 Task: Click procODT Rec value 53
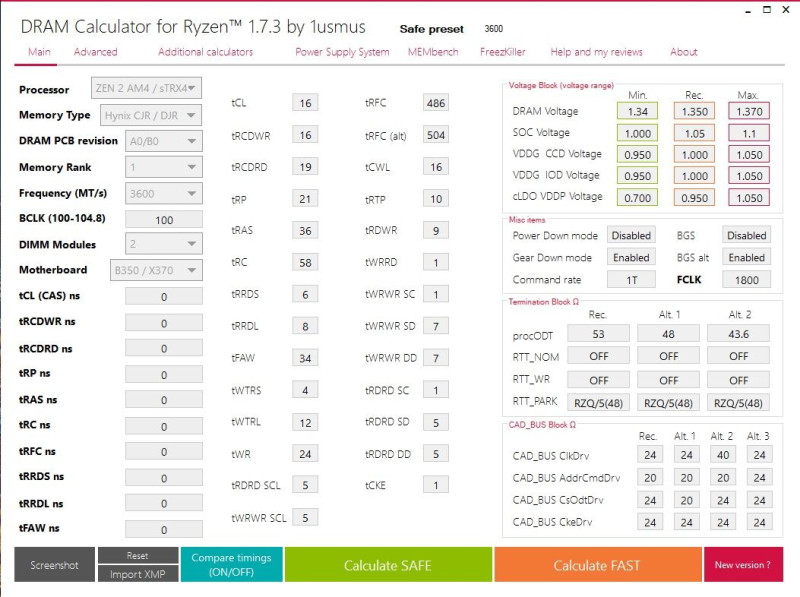click(598, 334)
